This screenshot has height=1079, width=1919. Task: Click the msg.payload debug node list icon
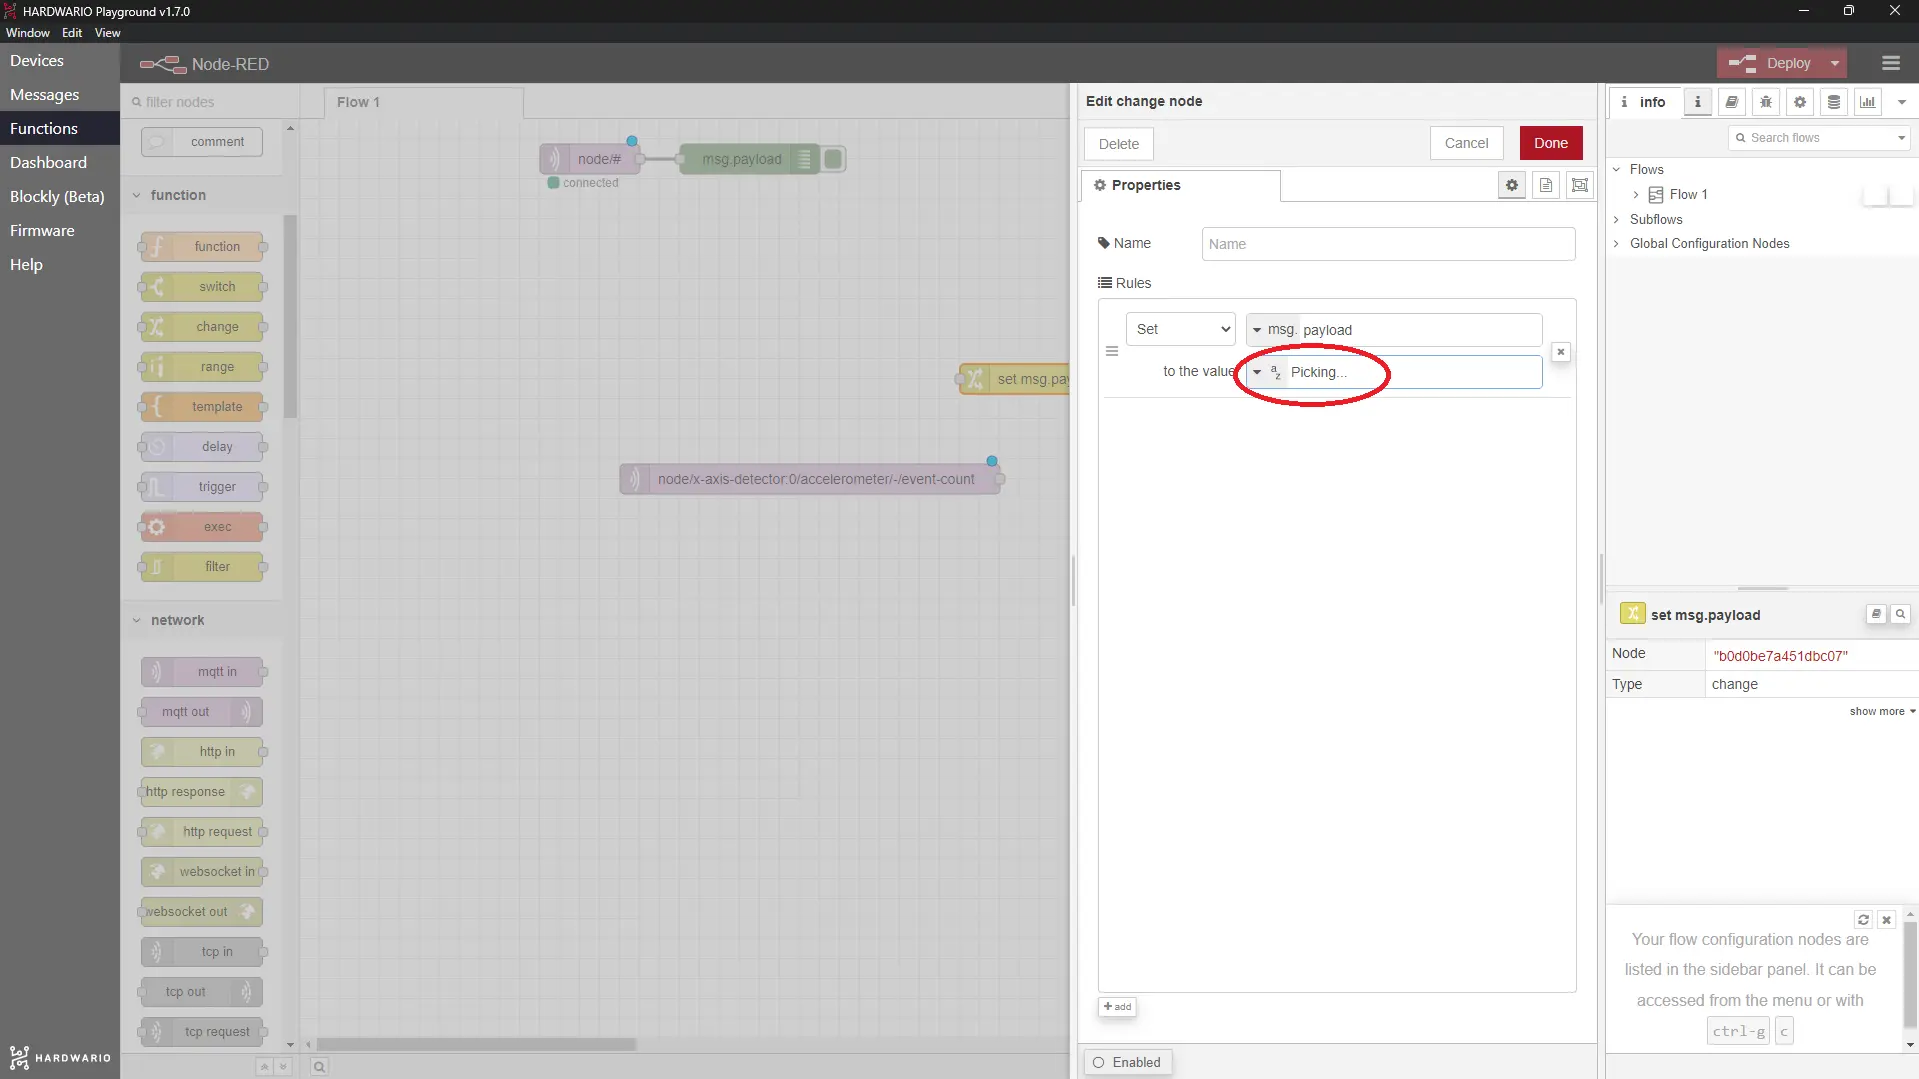click(804, 159)
